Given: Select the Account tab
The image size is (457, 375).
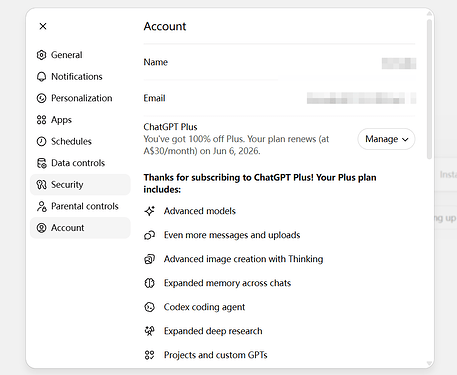Looking at the screenshot, I should click(80, 228).
